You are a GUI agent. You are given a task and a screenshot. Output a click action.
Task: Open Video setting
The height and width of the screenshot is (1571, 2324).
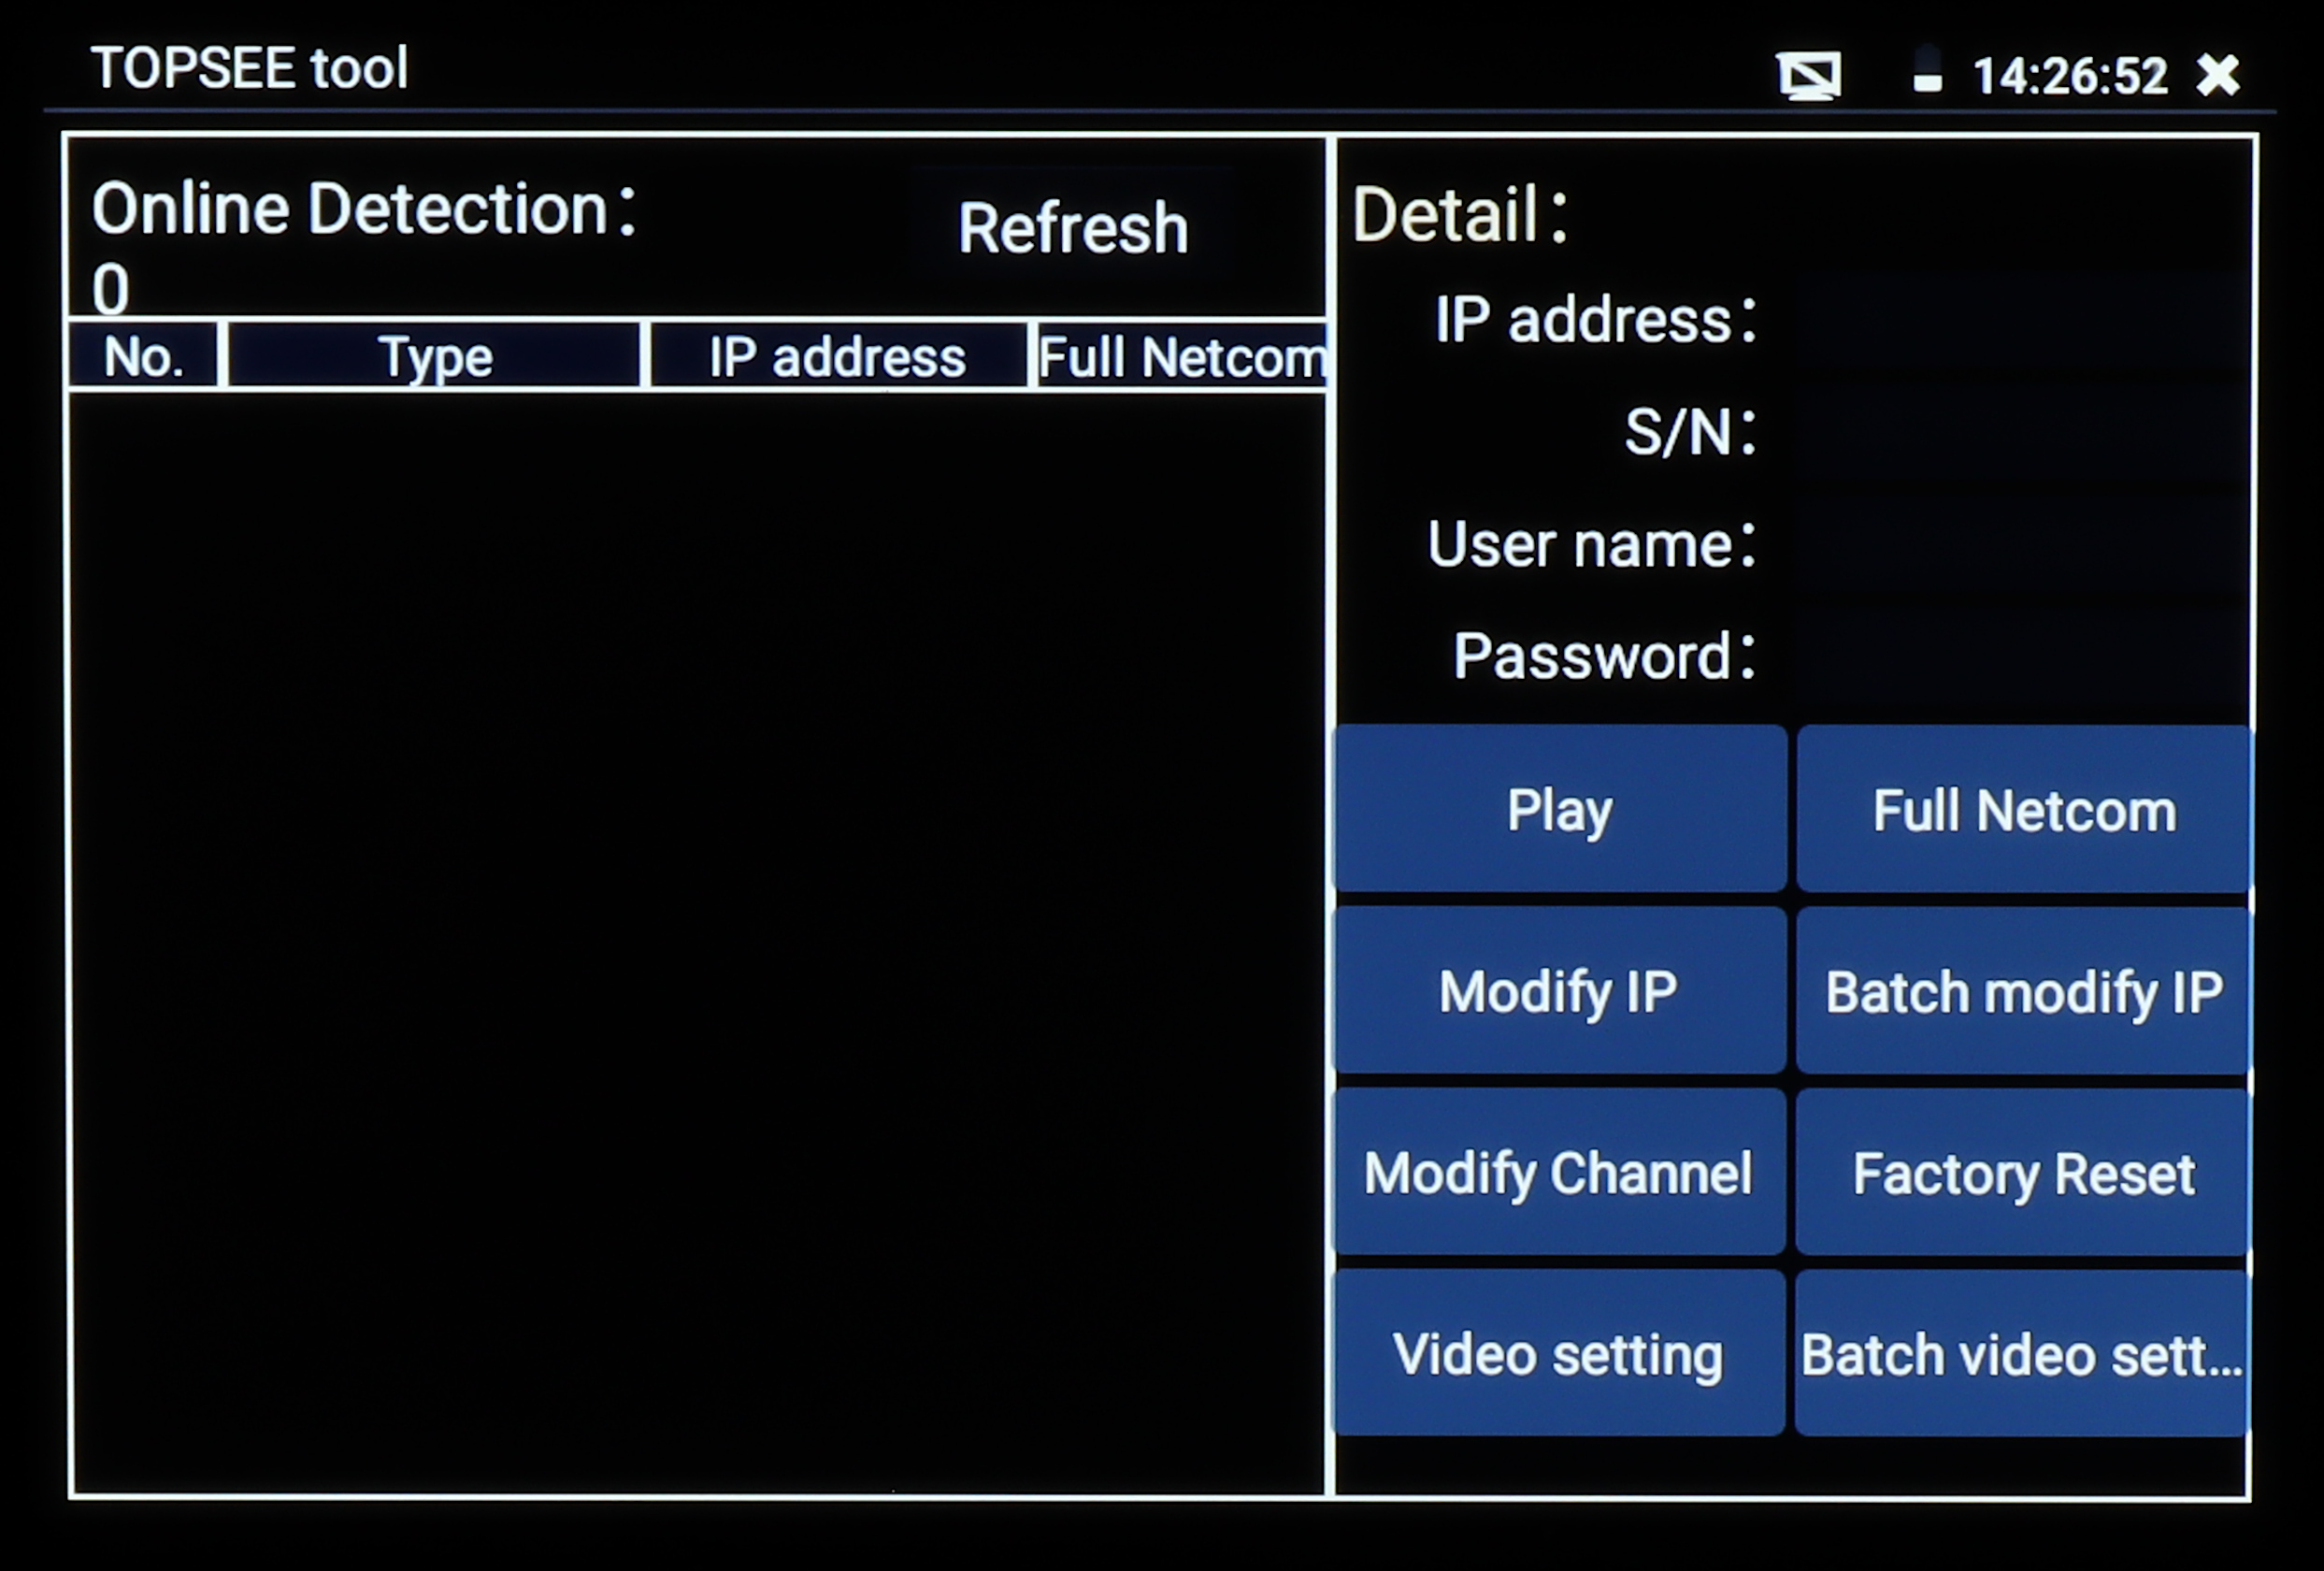coord(1559,1354)
